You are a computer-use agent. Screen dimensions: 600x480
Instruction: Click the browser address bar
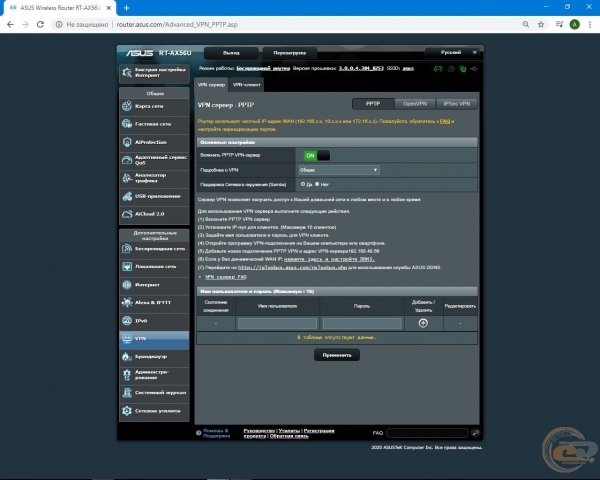click(x=283, y=24)
